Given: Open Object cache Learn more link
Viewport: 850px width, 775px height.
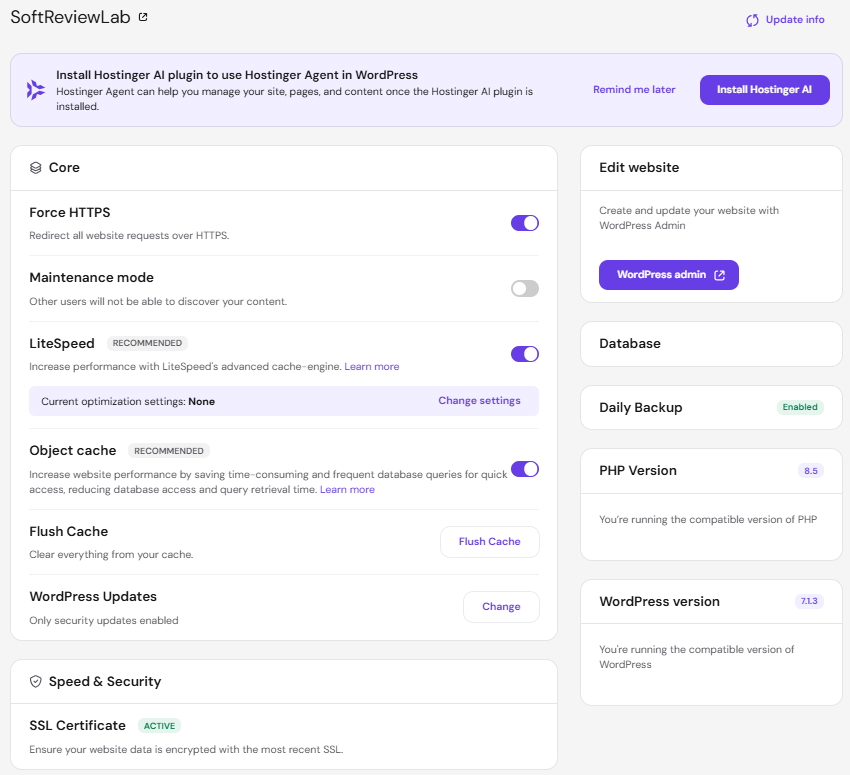Looking at the screenshot, I should click(x=347, y=490).
